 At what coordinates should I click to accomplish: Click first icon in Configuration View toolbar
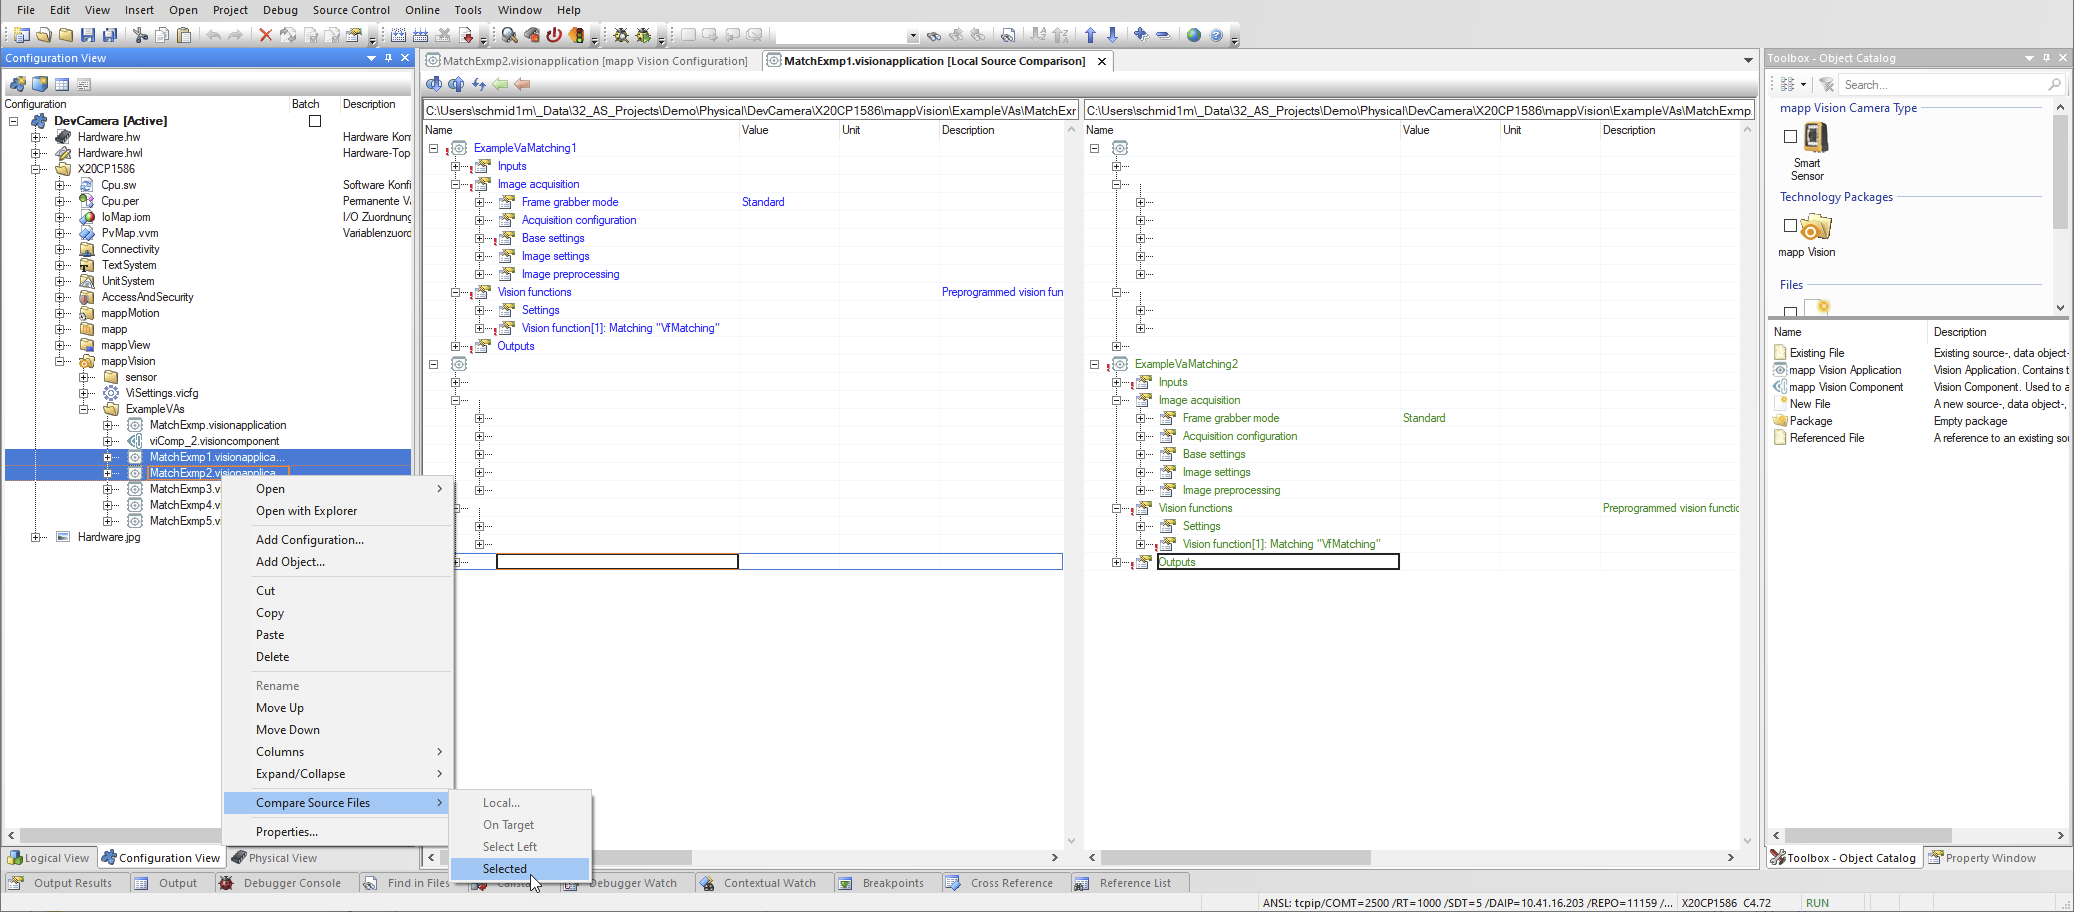pyautogui.click(x=18, y=84)
